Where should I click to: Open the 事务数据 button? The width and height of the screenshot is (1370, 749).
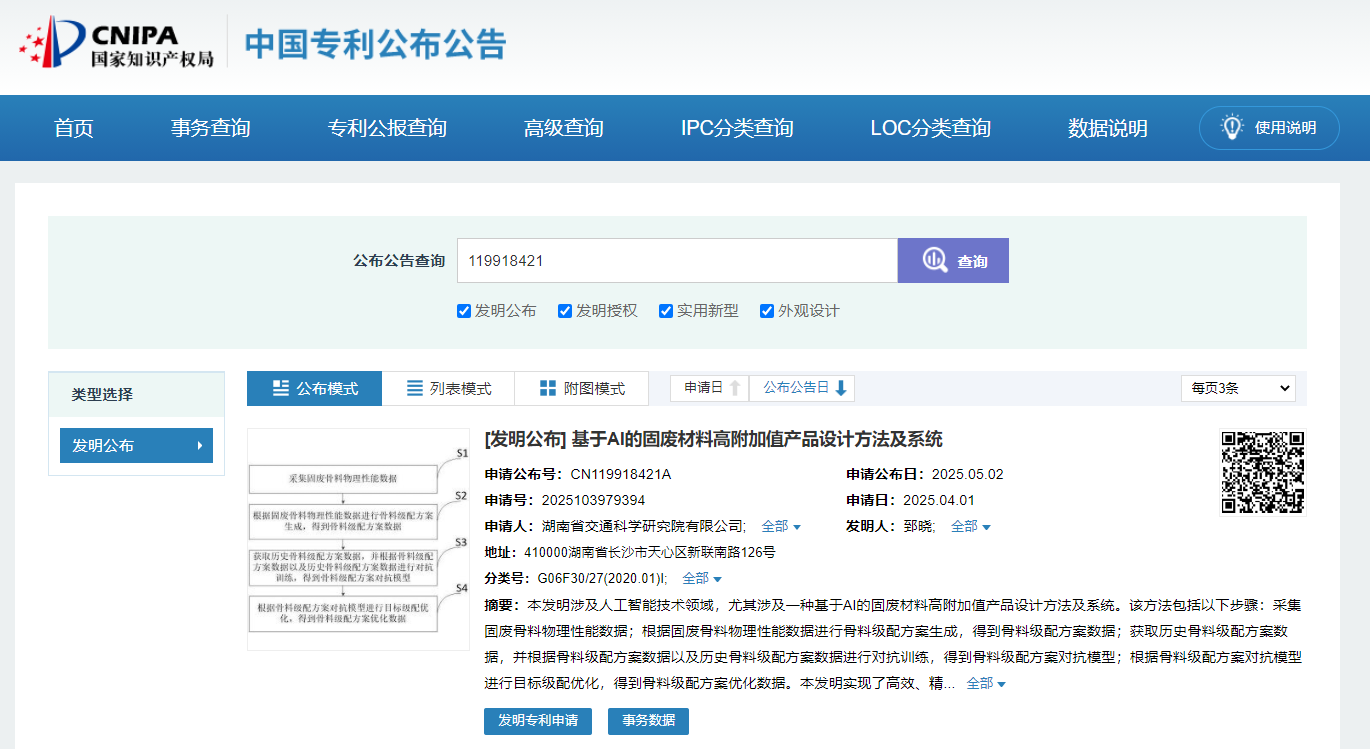648,721
